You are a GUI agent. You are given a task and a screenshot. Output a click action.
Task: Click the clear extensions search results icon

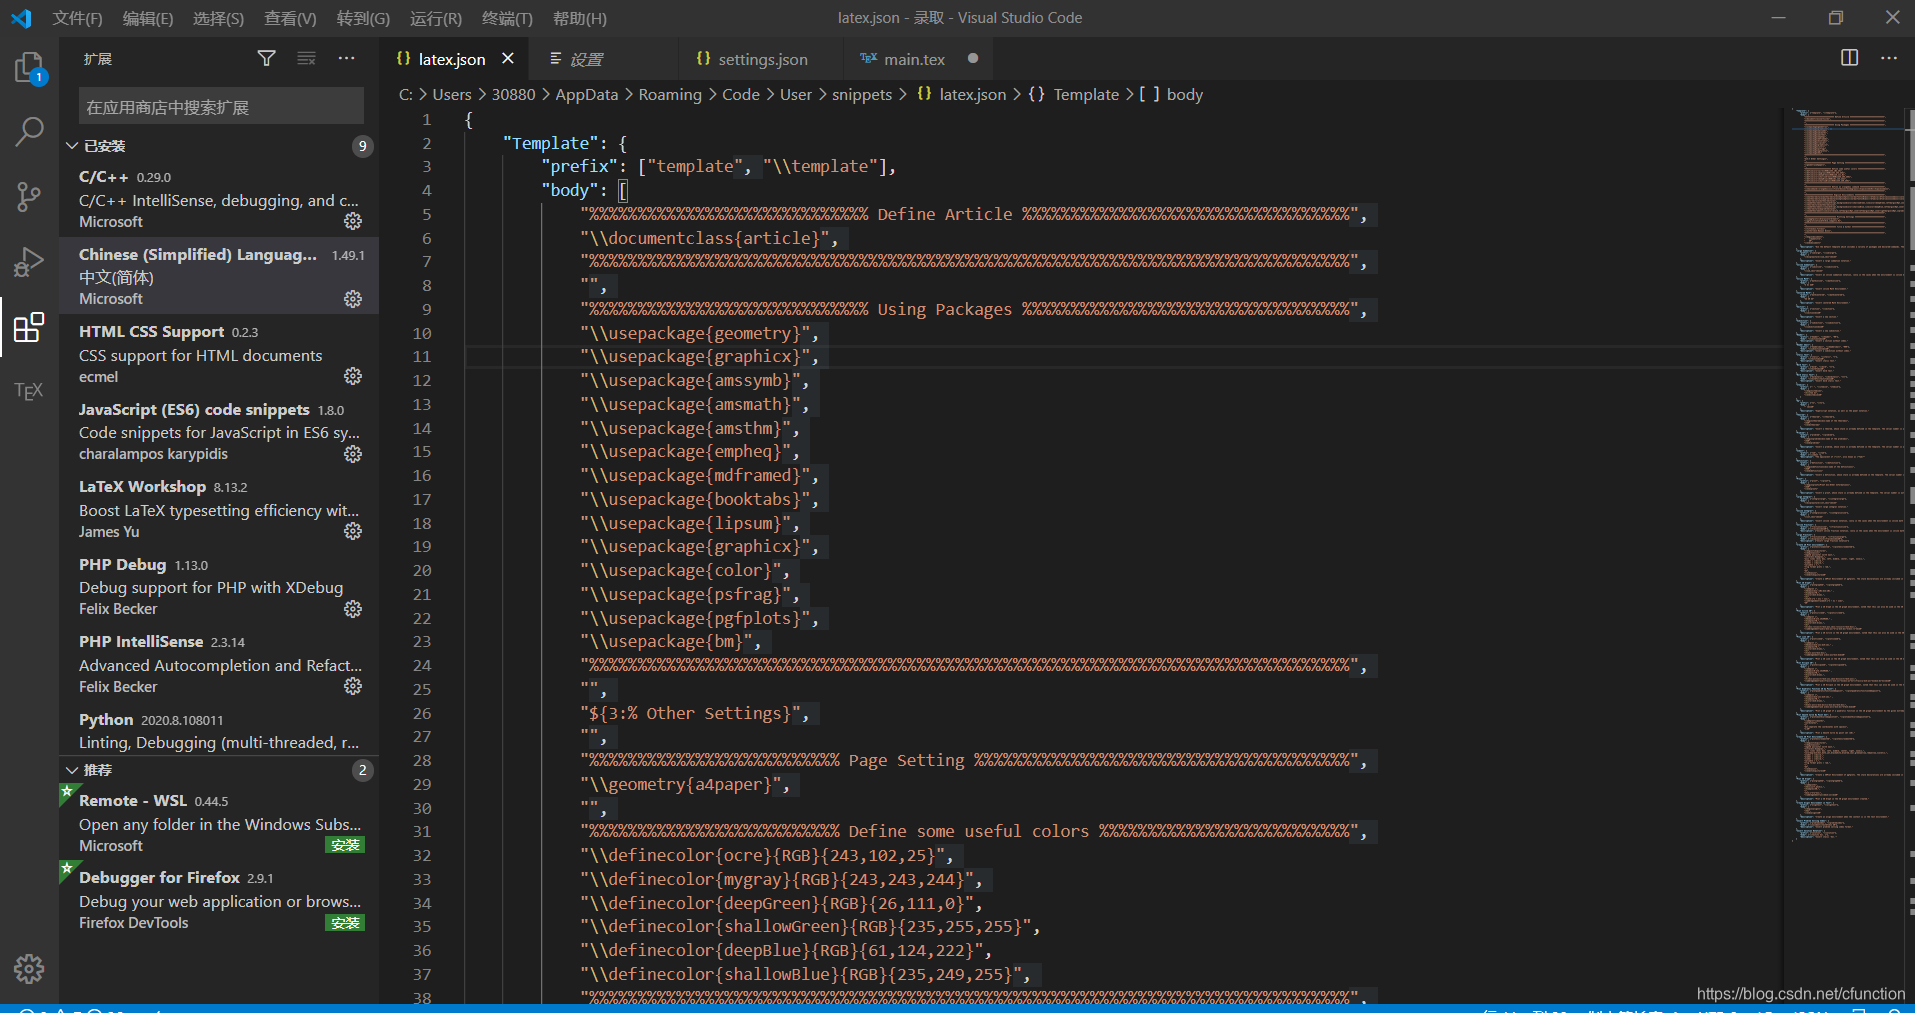(306, 59)
